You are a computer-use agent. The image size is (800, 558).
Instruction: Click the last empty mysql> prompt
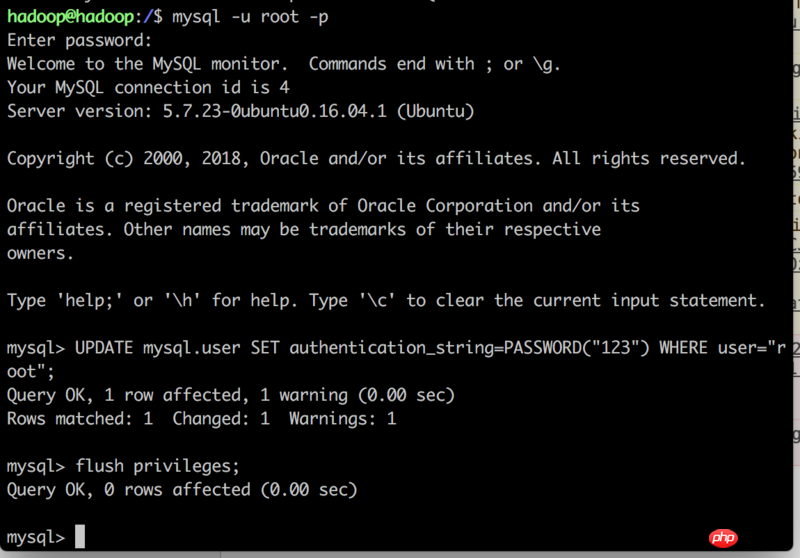click(x=36, y=537)
